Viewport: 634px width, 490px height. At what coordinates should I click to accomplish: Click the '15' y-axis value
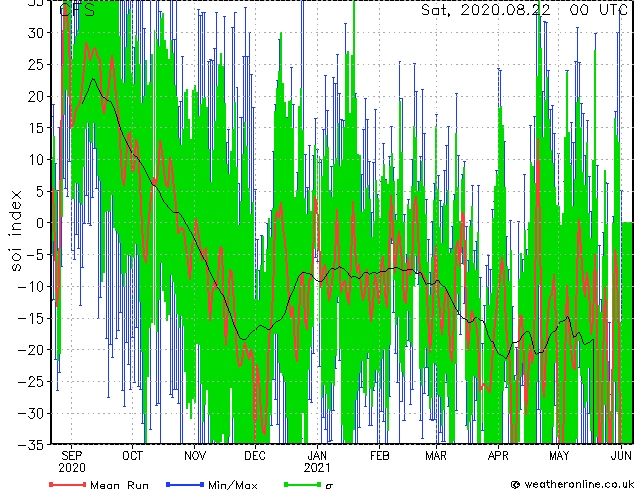tap(36, 128)
